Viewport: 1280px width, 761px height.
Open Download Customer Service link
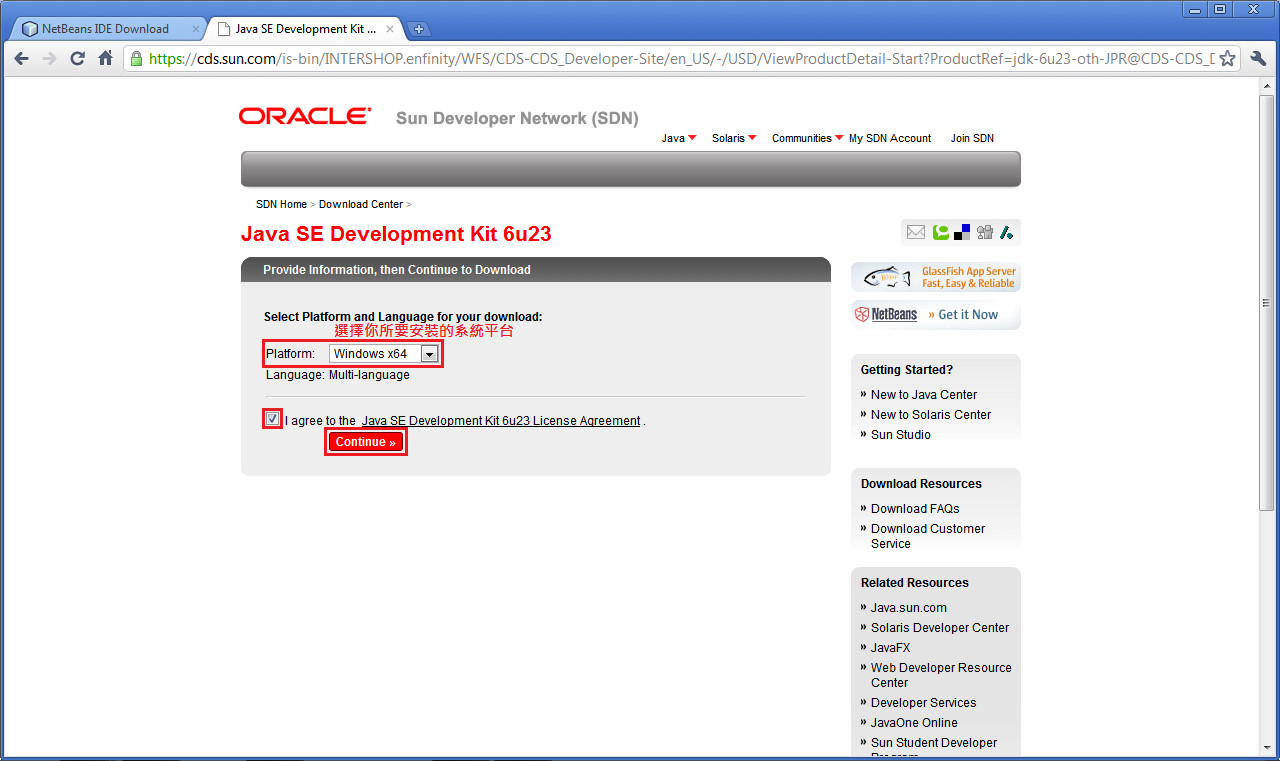click(x=928, y=536)
